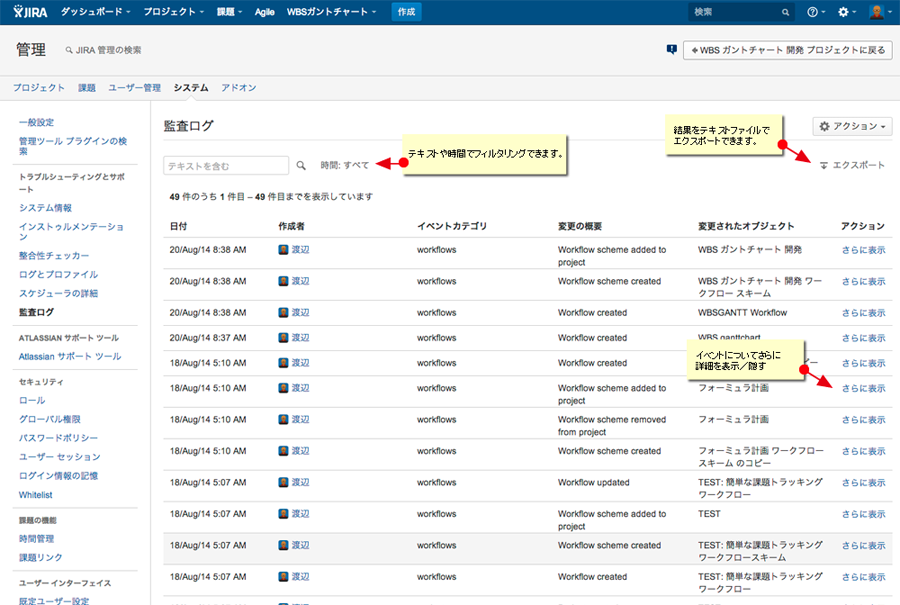Open the アクション dropdown button

(x=852, y=126)
